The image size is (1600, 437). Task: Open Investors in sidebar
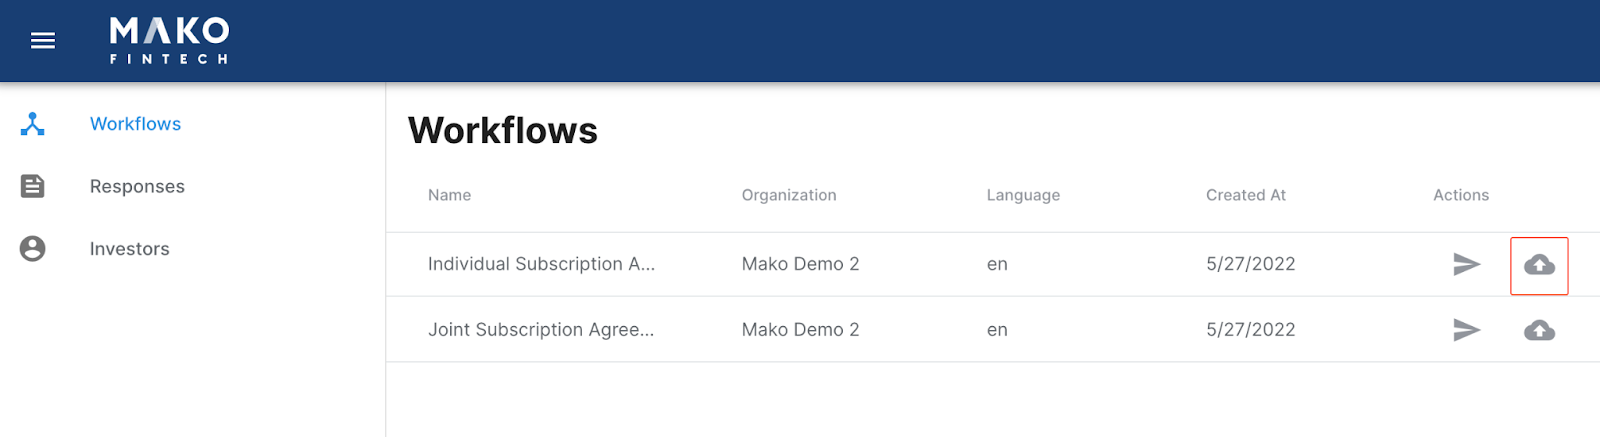pos(129,249)
